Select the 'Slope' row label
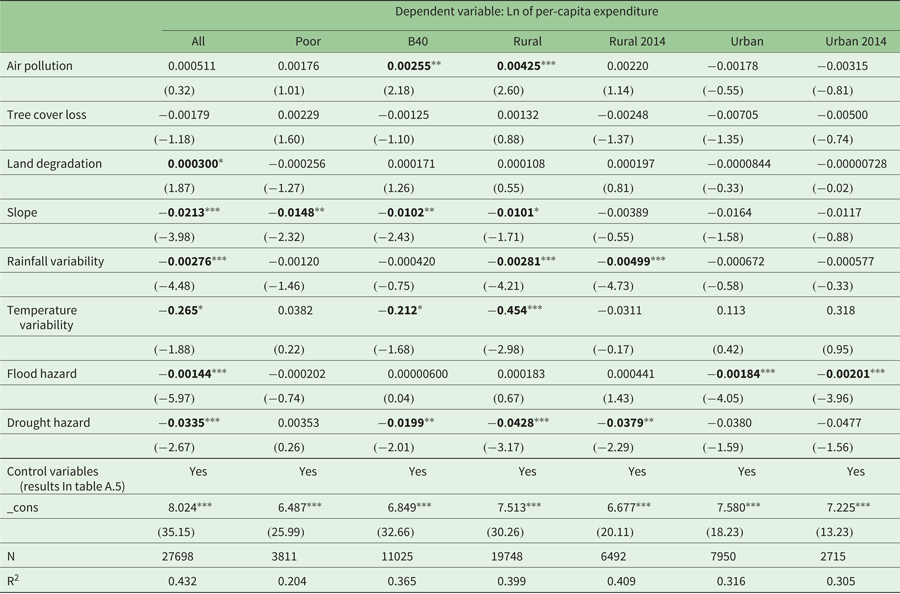The image size is (900, 594). pyautogui.click(x=23, y=212)
